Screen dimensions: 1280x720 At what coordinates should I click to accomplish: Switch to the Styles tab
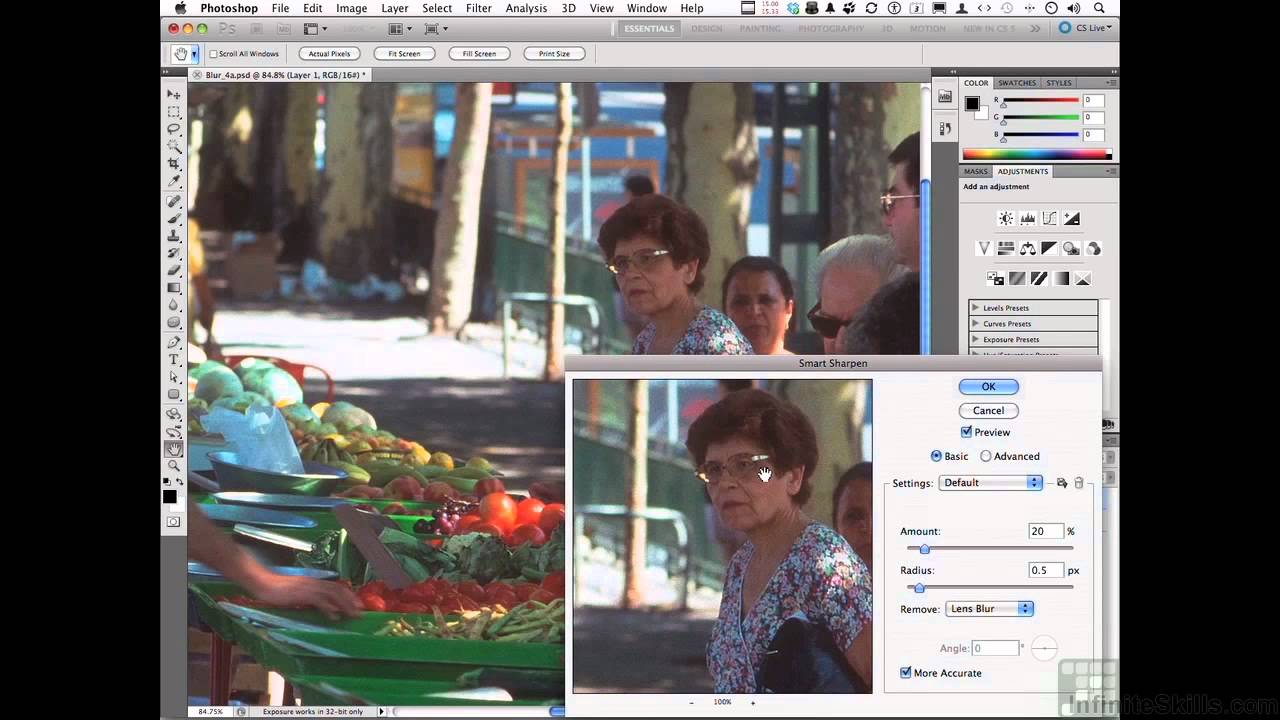[x=1059, y=83]
